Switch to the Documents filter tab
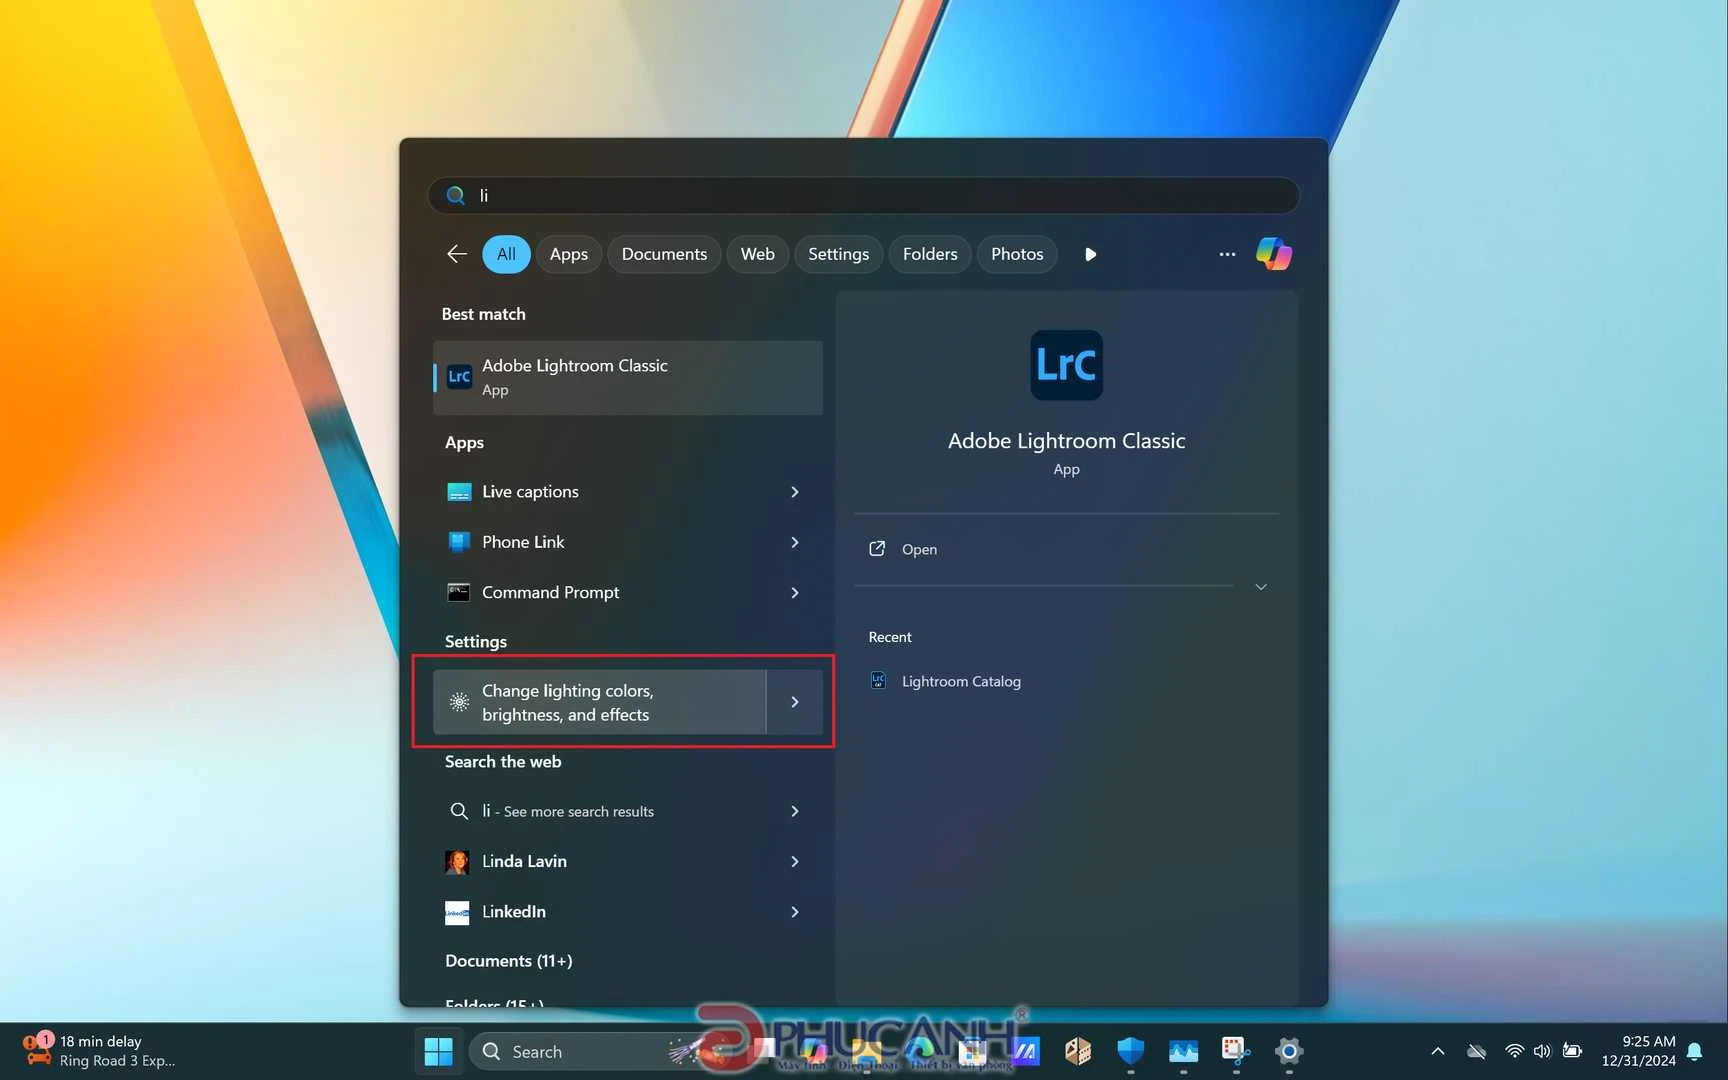The image size is (1728, 1080). pos(664,254)
